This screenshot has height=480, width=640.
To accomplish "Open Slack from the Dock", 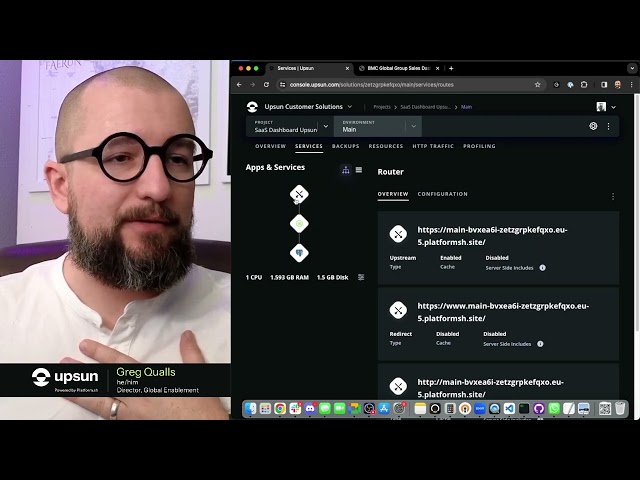I will click(x=295, y=409).
